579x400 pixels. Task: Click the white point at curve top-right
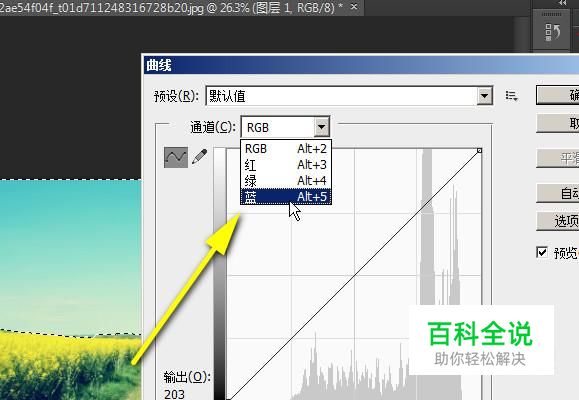coord(479,150)
